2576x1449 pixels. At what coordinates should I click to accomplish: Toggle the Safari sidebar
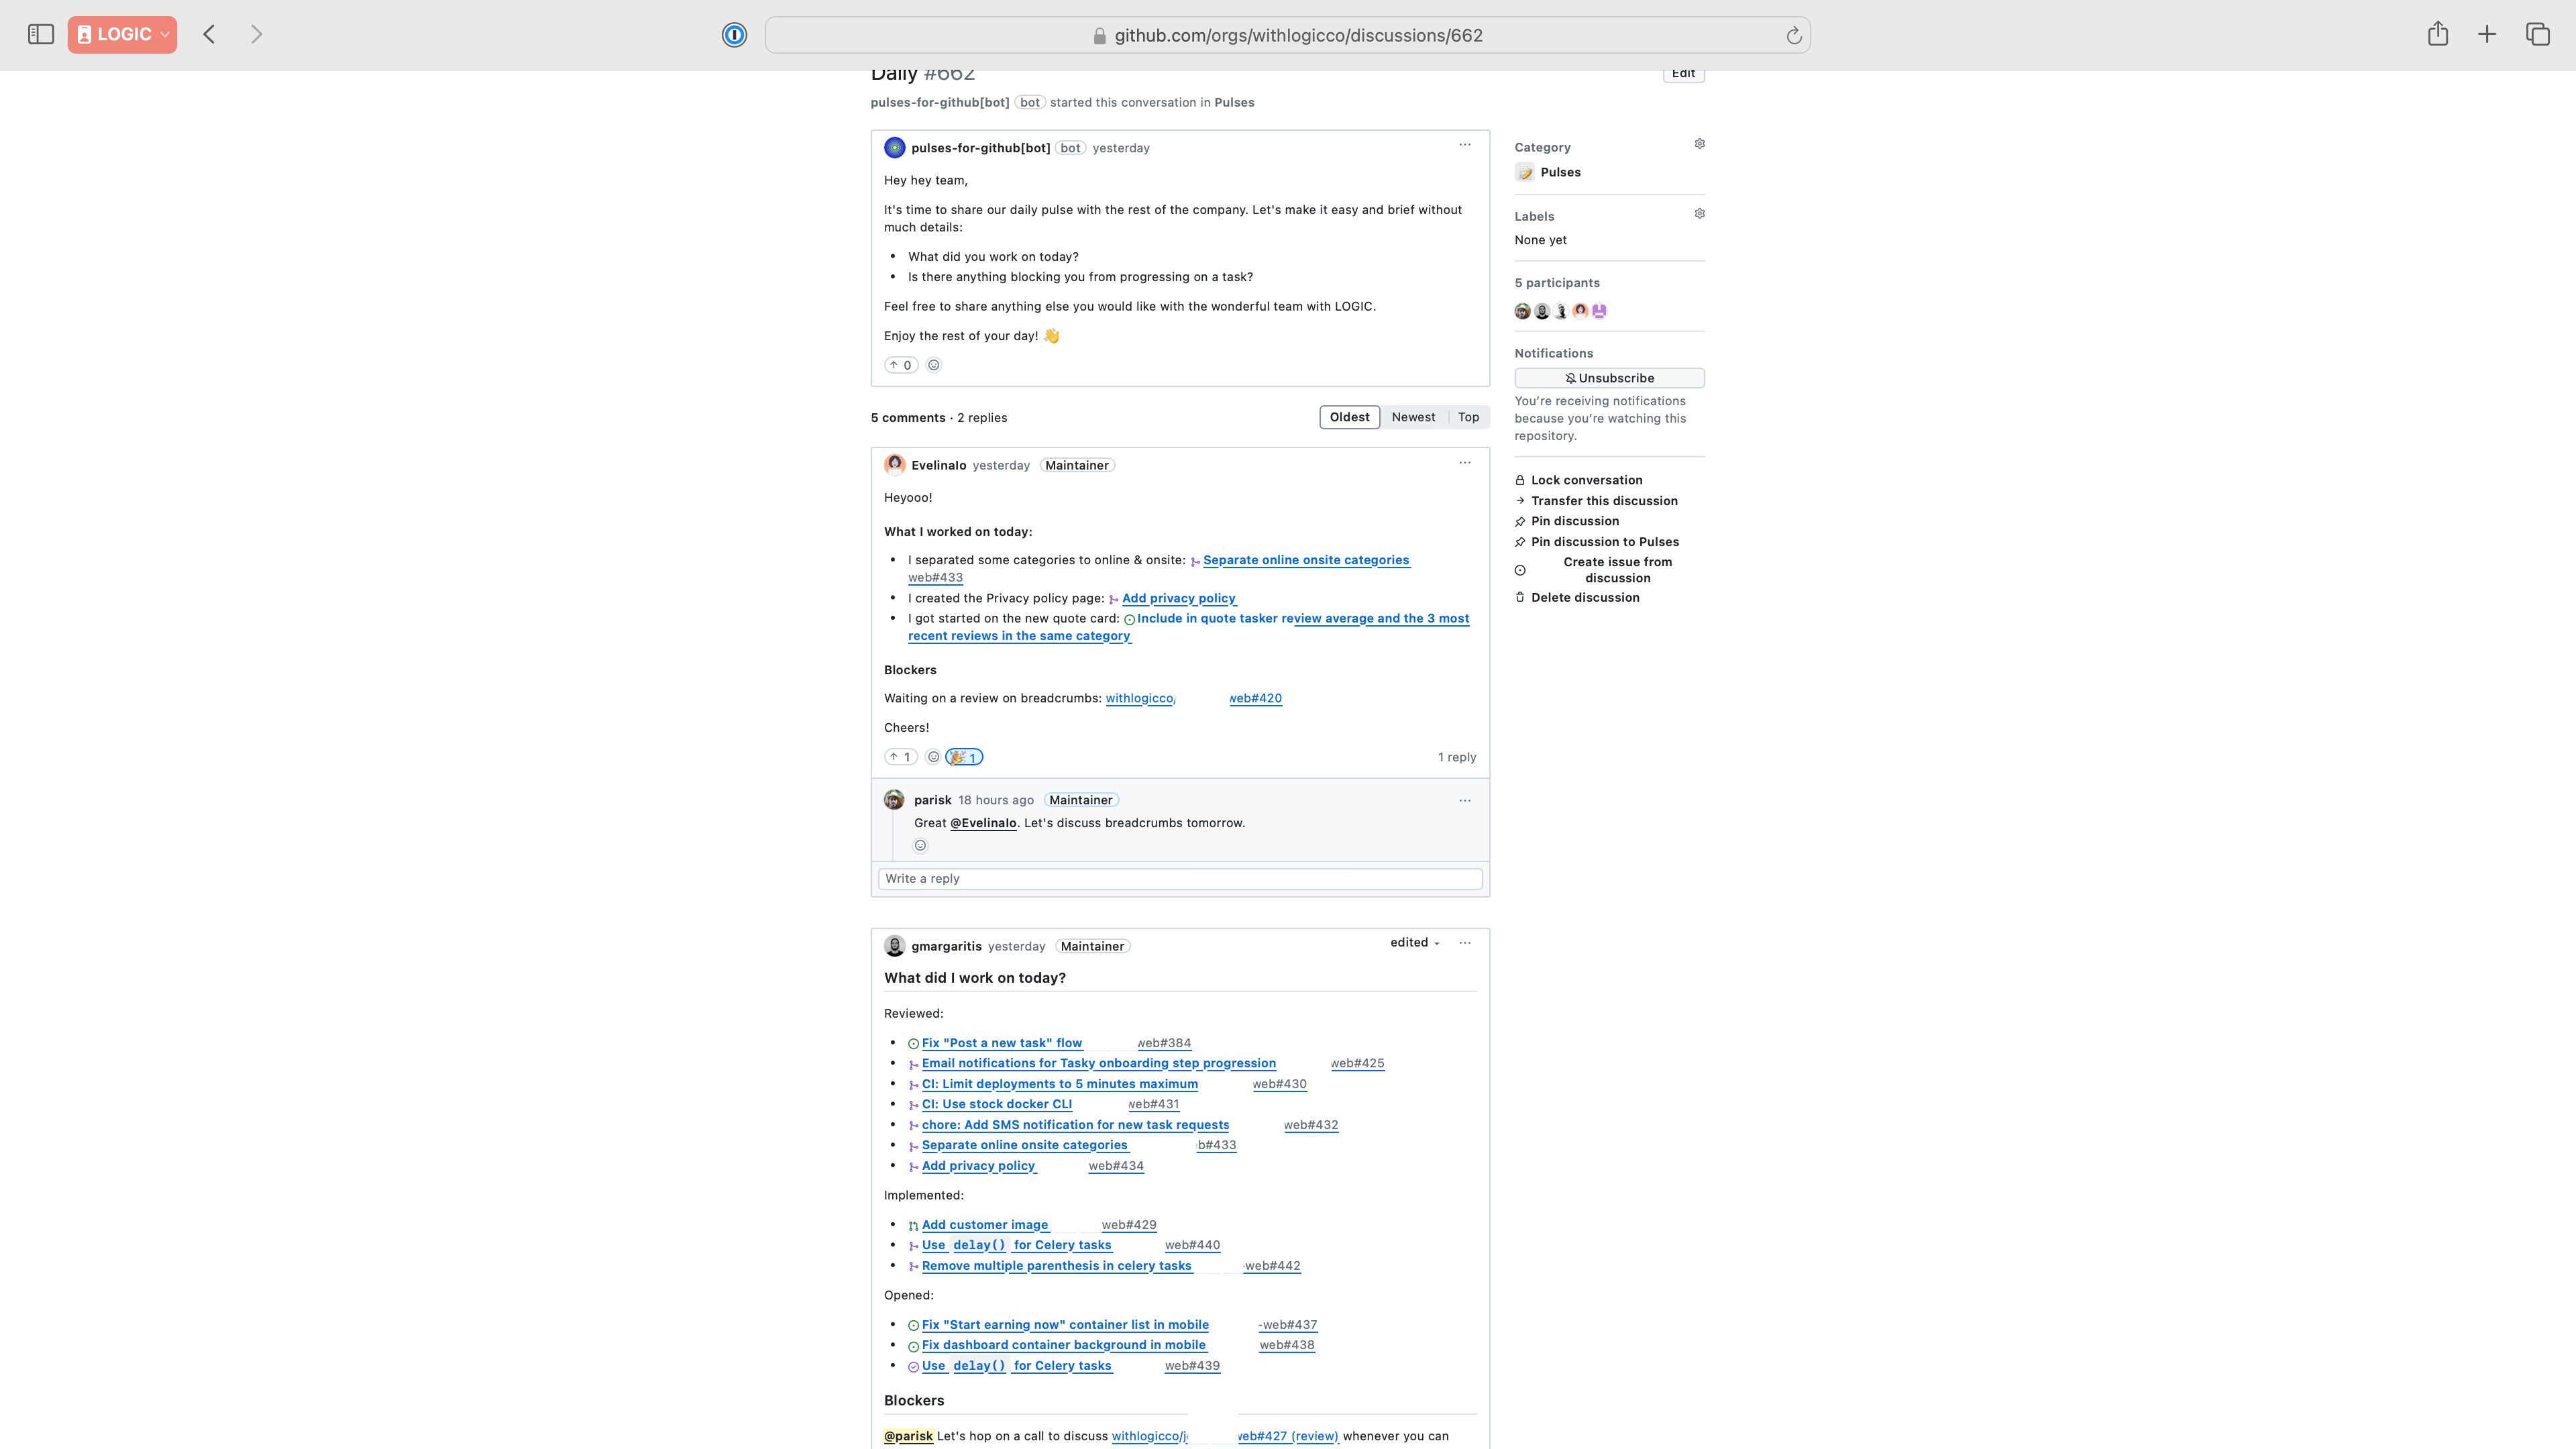coord(41,35)
